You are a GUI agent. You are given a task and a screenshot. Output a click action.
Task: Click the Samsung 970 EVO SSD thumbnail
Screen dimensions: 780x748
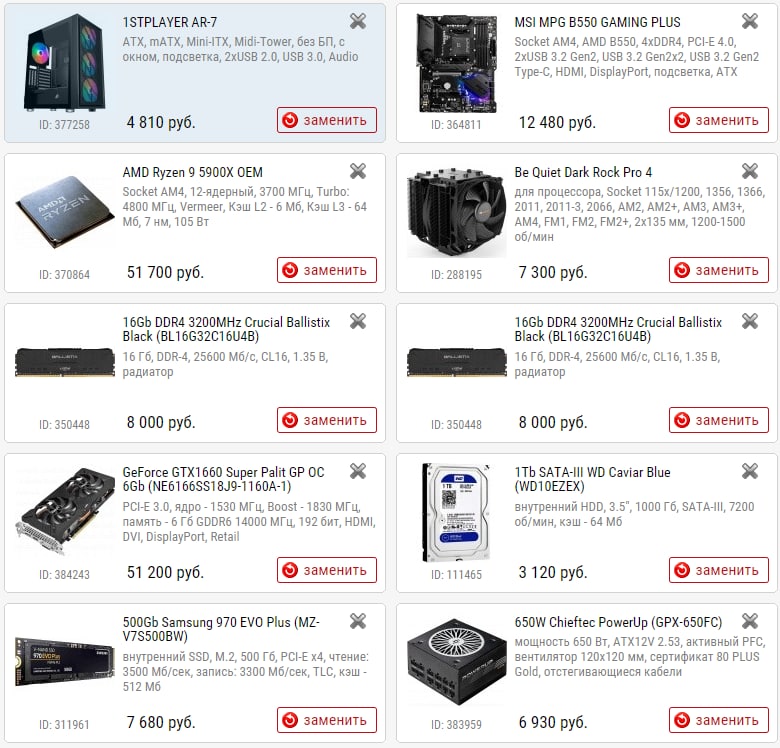click(x=65, y=661)
